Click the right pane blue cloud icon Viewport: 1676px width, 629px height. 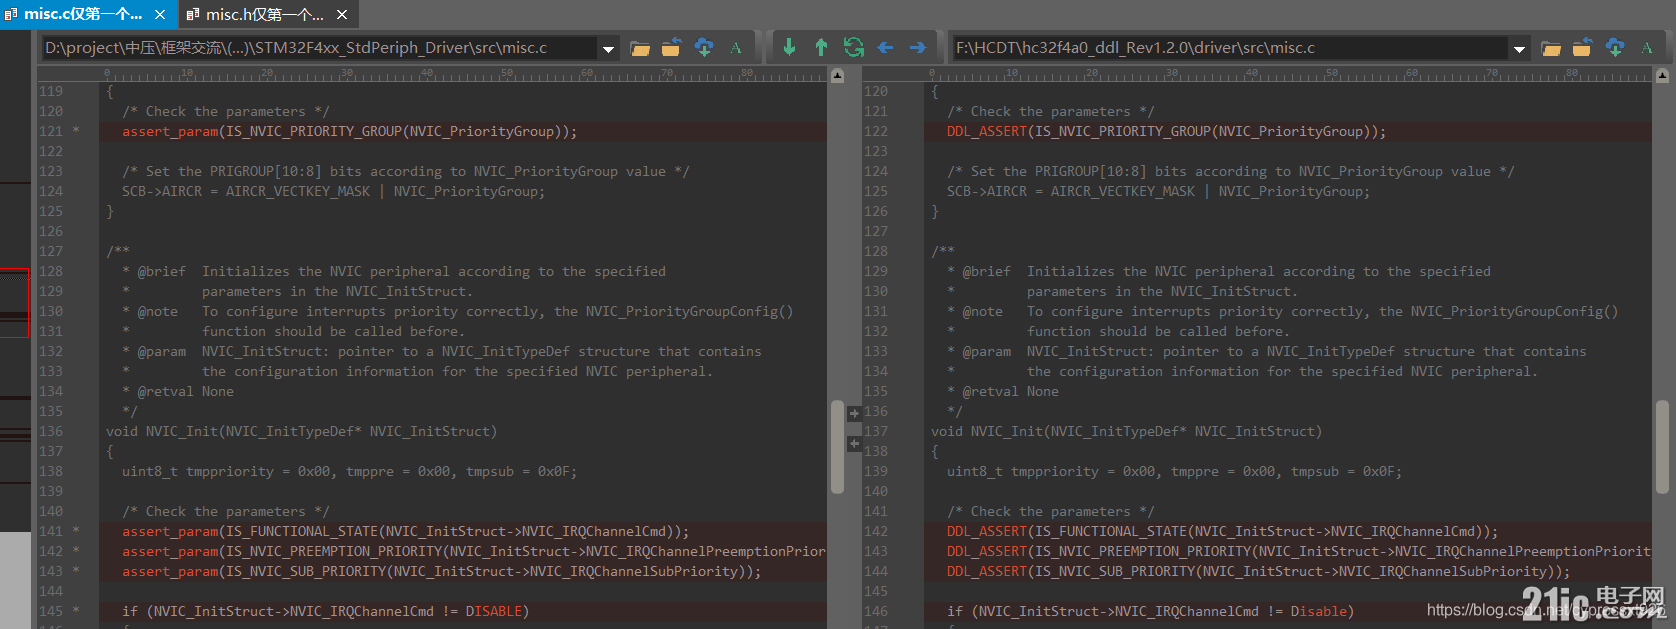1615,47
